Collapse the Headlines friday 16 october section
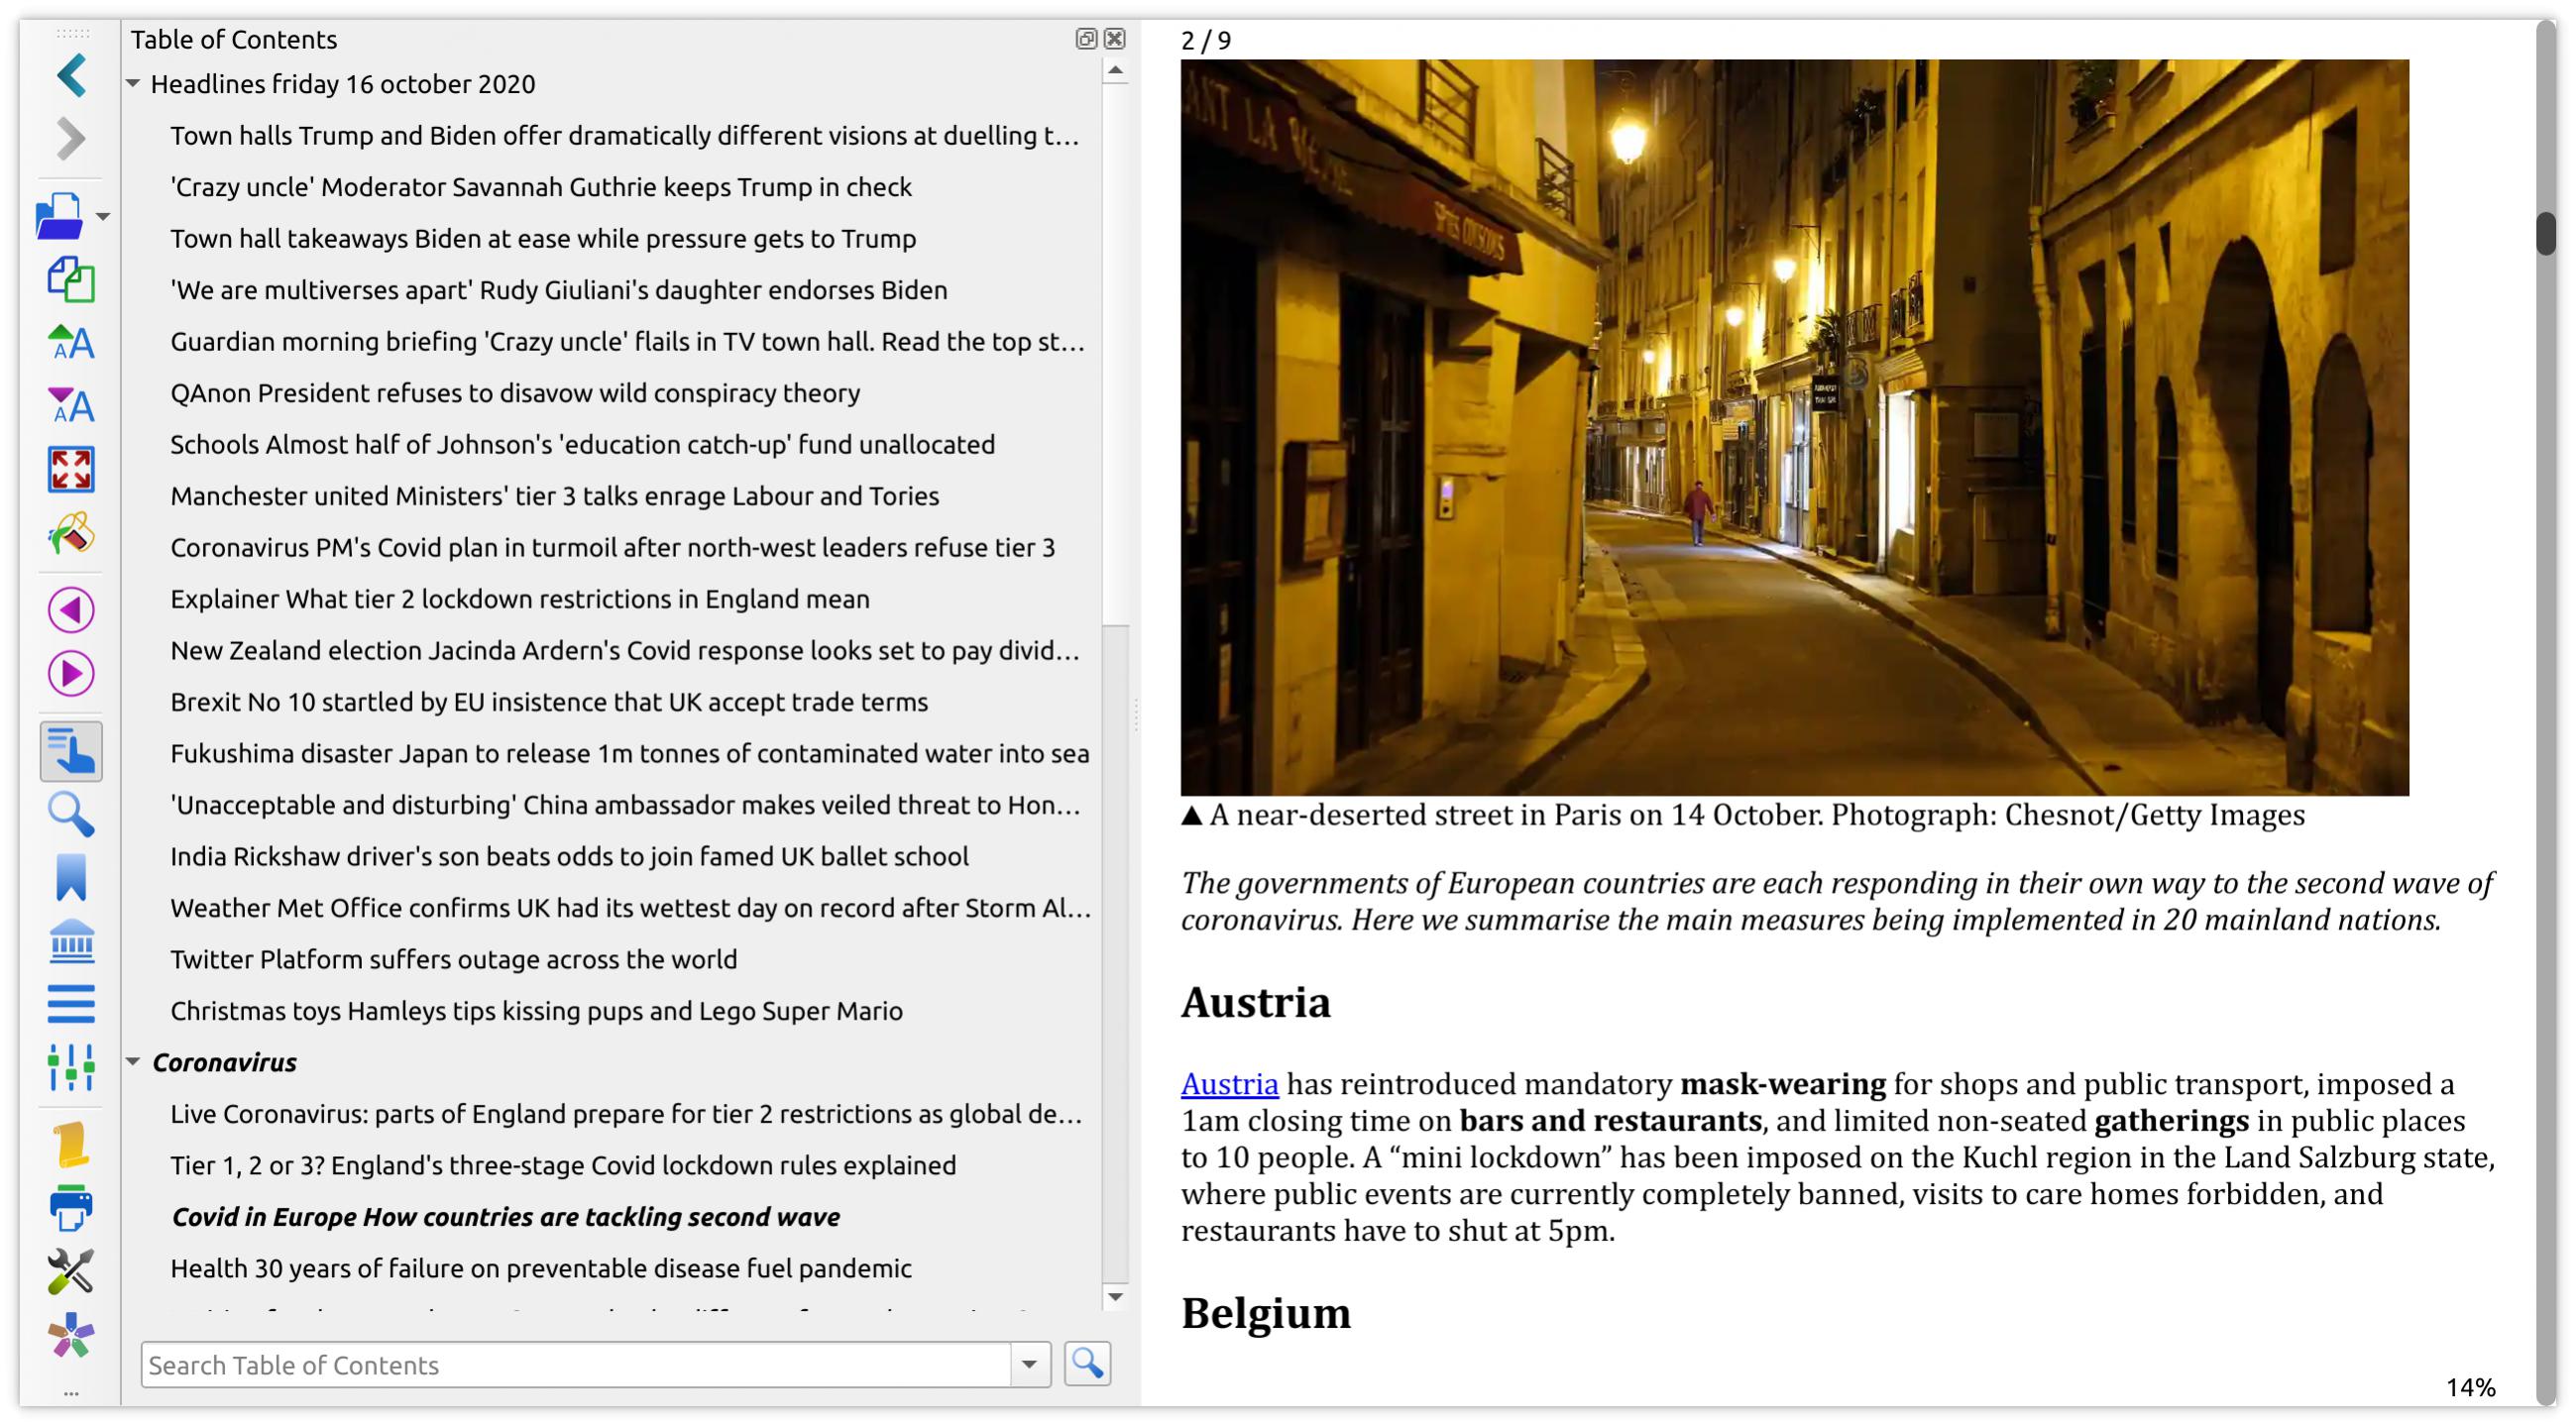Image resolution: width=2576 pixels, height=1426 pixels. (133, 84)
